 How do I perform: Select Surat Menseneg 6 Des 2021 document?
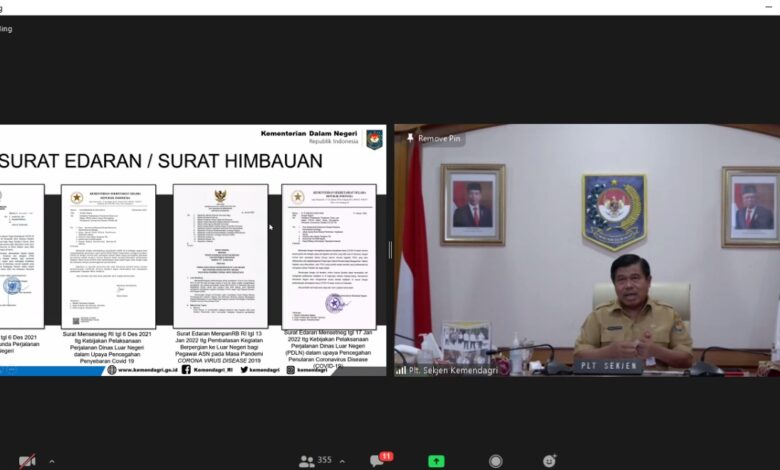tap(108, 255)
